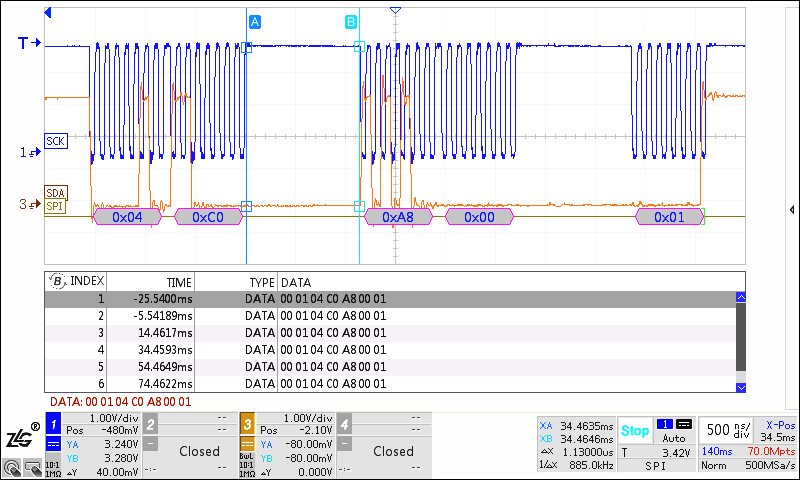800x480 pixels.
Task: Click the X-Pos 34.5ms field
Action: click(x=778, y=431)
